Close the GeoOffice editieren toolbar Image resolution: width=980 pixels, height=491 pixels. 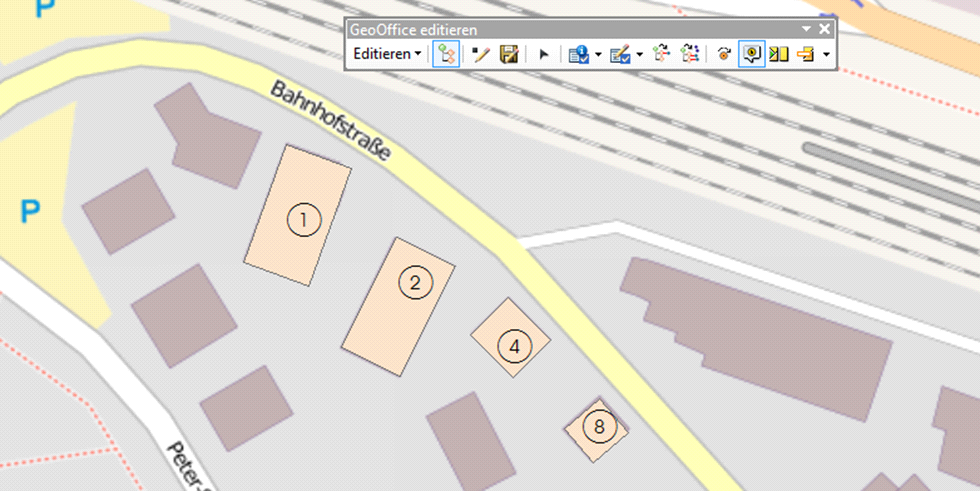[x=825, y=29]
